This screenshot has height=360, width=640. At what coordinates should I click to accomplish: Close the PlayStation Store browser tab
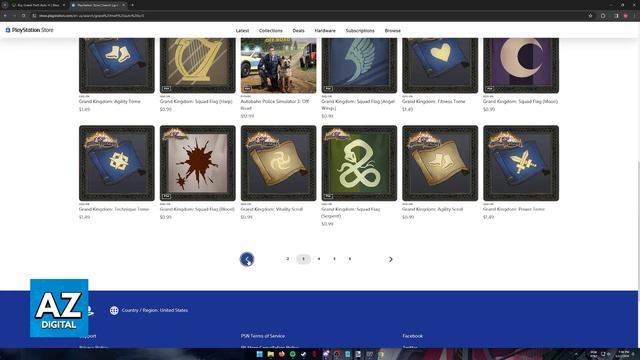[124, 5]
